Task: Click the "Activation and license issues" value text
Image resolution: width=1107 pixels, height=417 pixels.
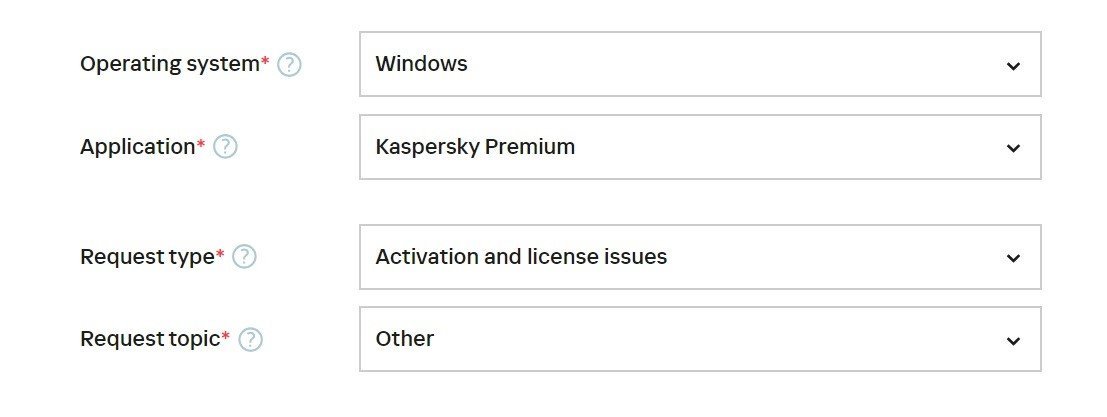Action: 521,257
